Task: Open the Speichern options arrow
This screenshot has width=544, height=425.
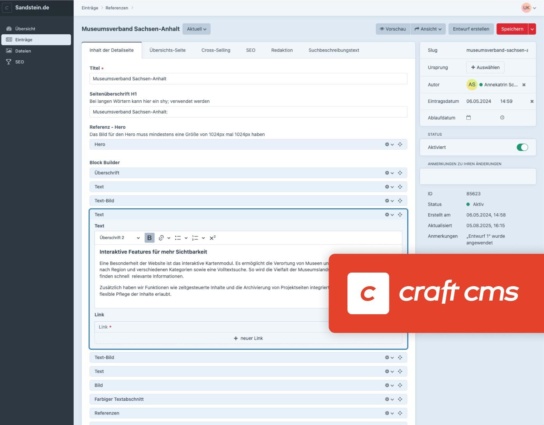Action: click(x=532, y=29)
